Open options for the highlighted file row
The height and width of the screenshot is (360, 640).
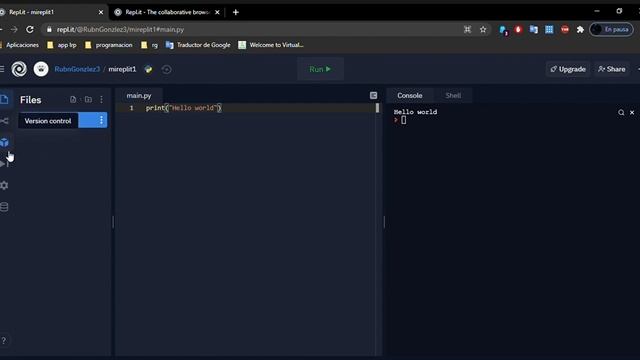click(101, 120)
